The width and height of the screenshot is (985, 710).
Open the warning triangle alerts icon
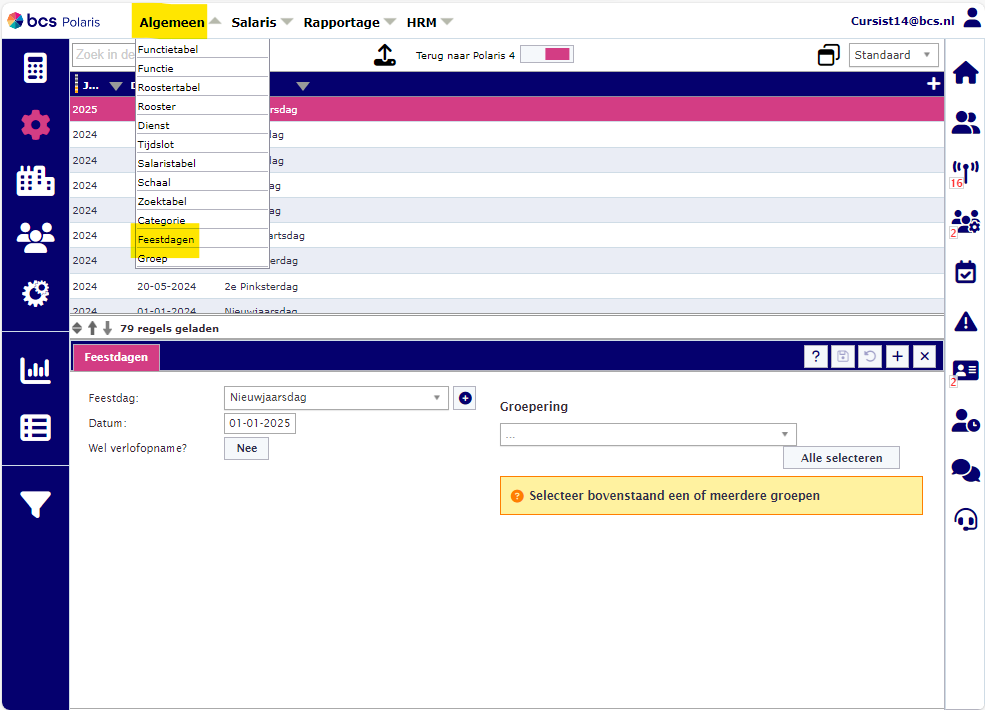pyautogui.click(x=966, y=322)
